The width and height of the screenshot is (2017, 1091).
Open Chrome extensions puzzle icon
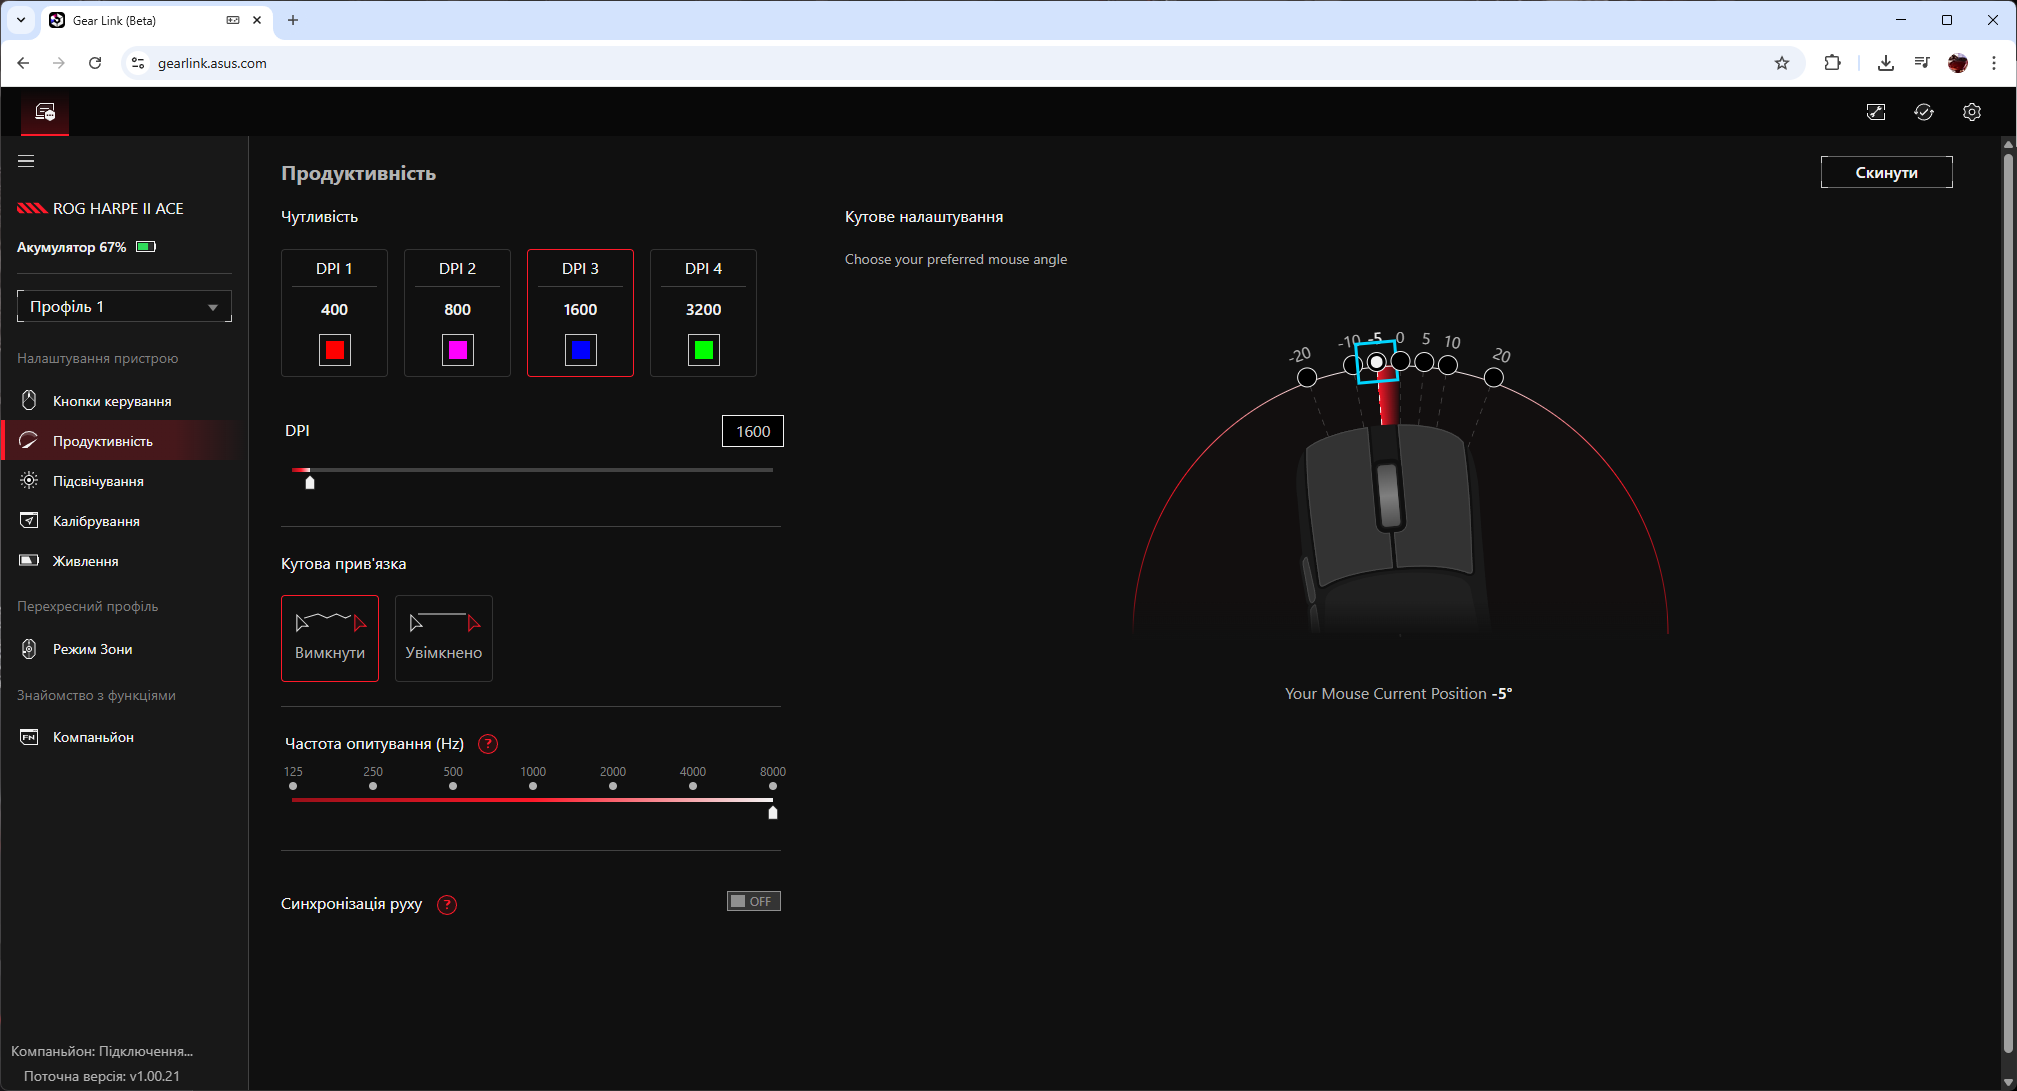pos(1832,63)
